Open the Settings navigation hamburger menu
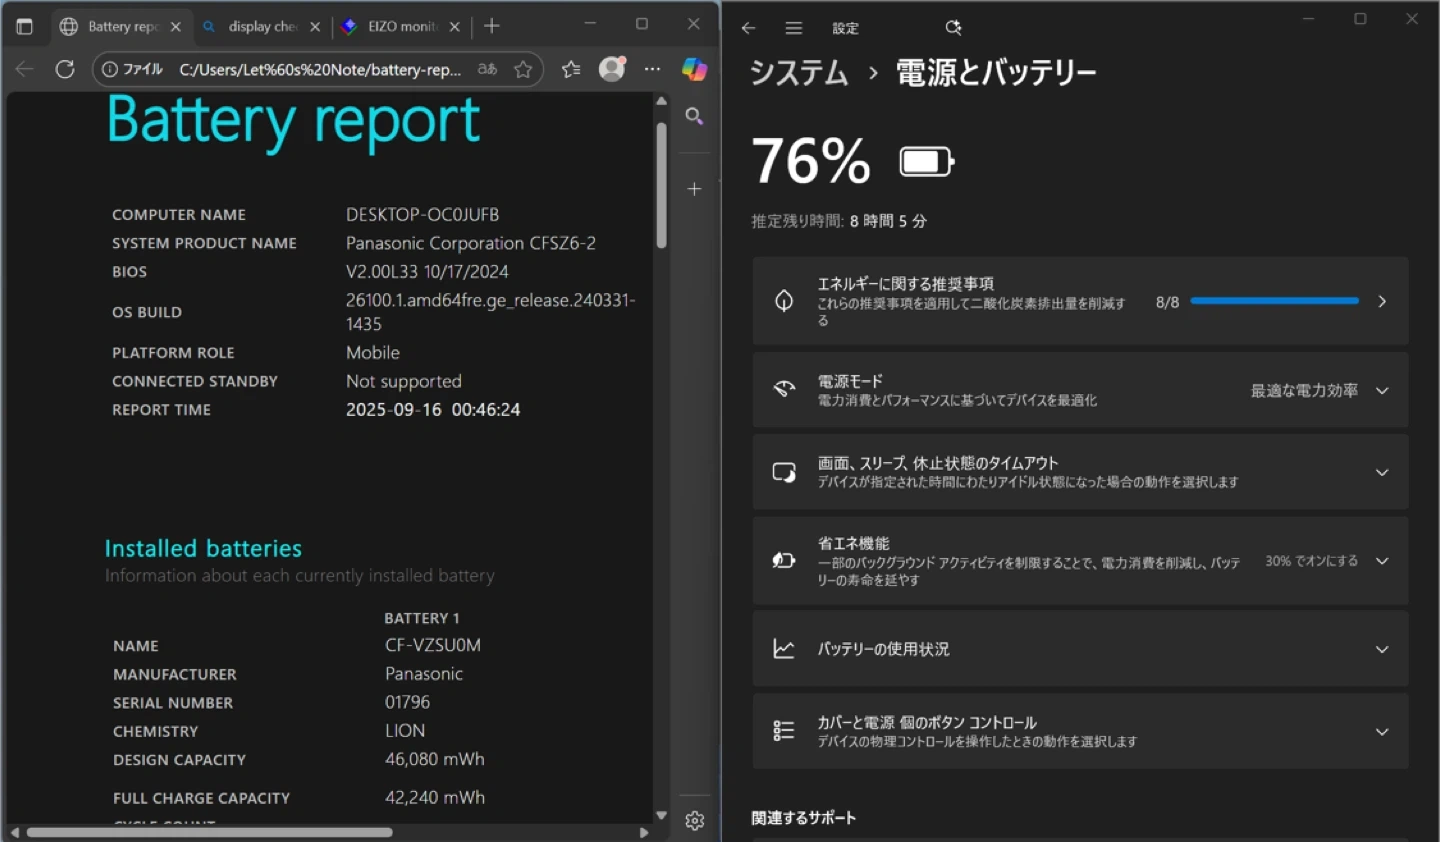 (x=794, y=28)
